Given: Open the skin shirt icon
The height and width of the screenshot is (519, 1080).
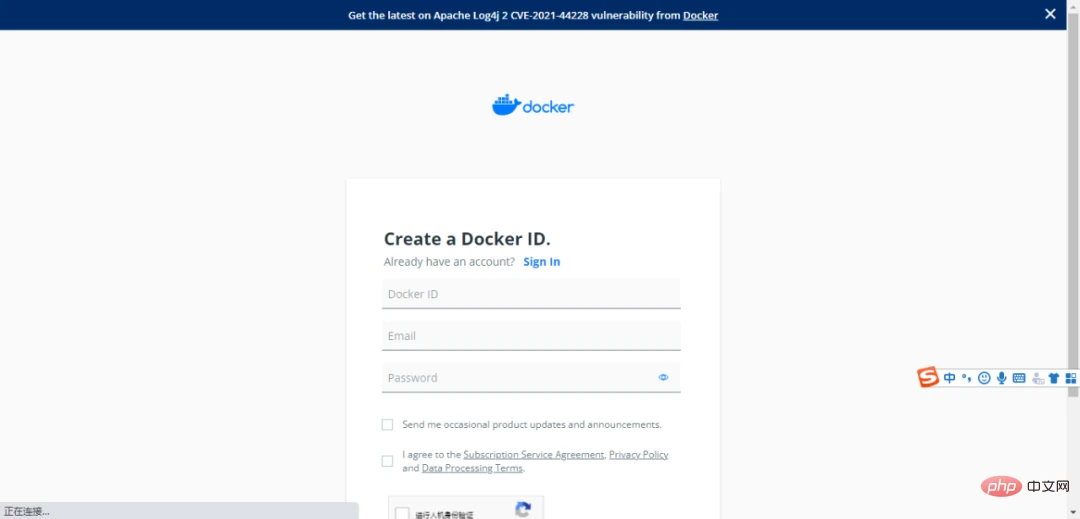Looking at the screenshot, I should coord(1054,378).
